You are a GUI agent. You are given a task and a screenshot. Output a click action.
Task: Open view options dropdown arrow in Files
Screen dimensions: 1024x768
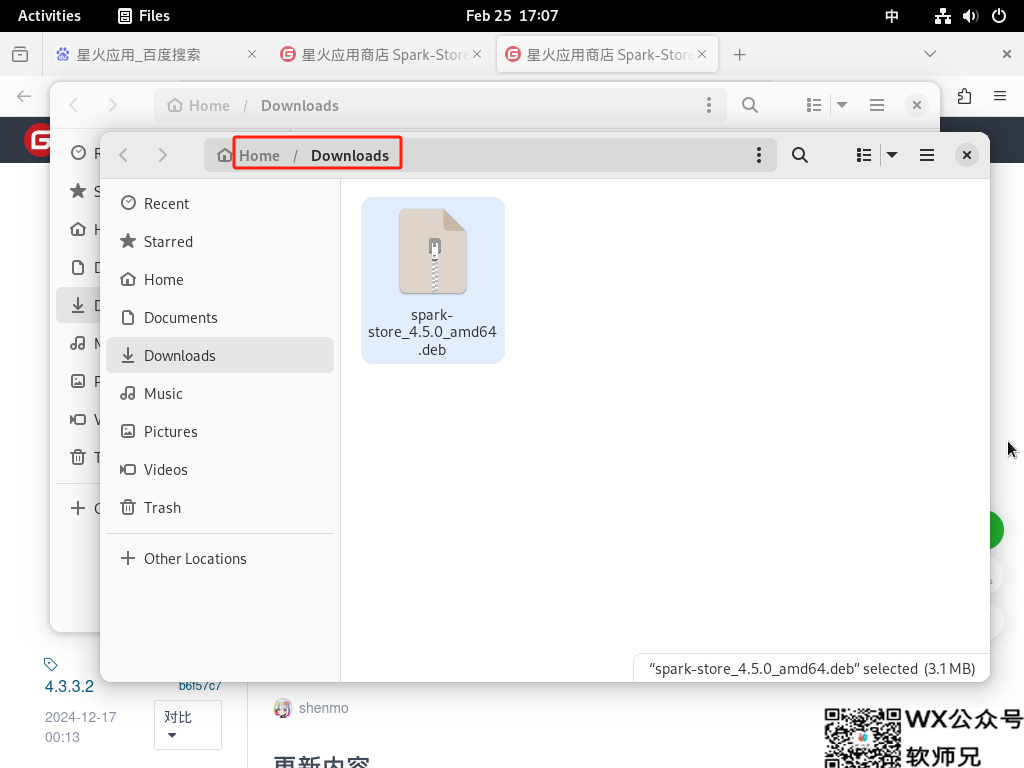click(x=891, y=155)
